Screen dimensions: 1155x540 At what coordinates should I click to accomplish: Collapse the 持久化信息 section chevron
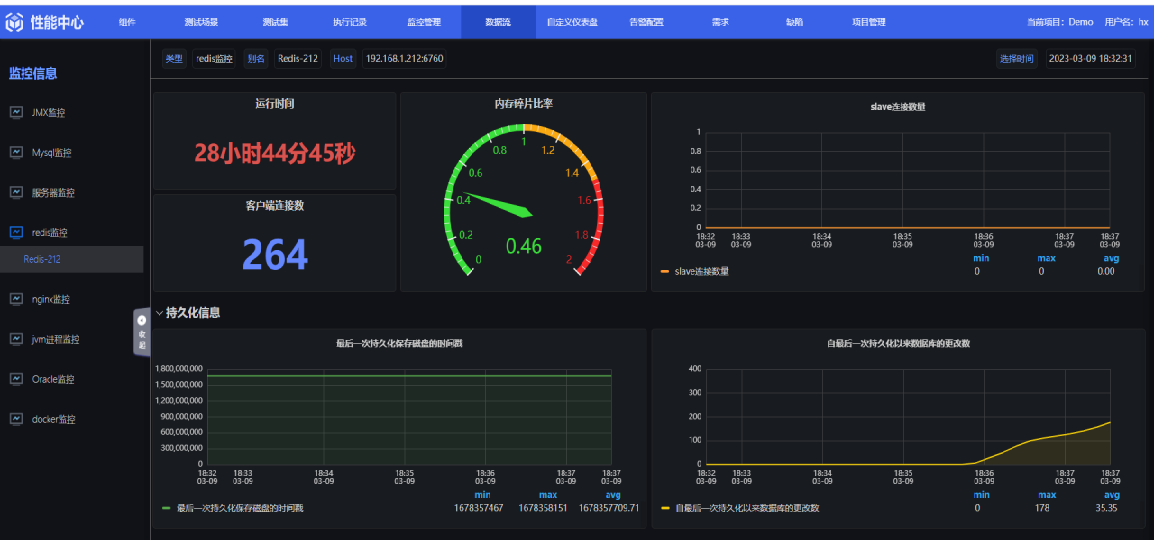point(160,313)
